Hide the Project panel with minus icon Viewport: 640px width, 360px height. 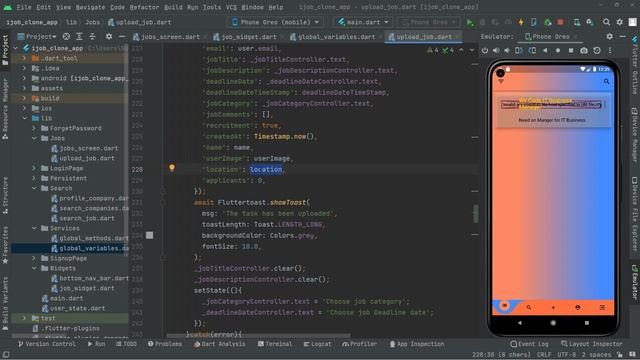[x=122, y=36]
